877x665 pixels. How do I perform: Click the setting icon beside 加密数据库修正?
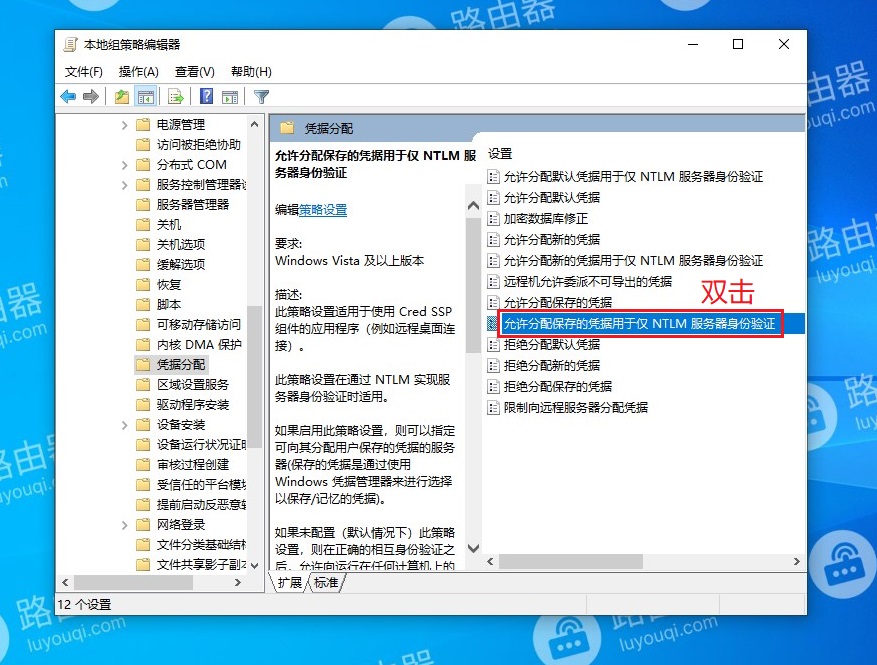(x=493, y=219)
